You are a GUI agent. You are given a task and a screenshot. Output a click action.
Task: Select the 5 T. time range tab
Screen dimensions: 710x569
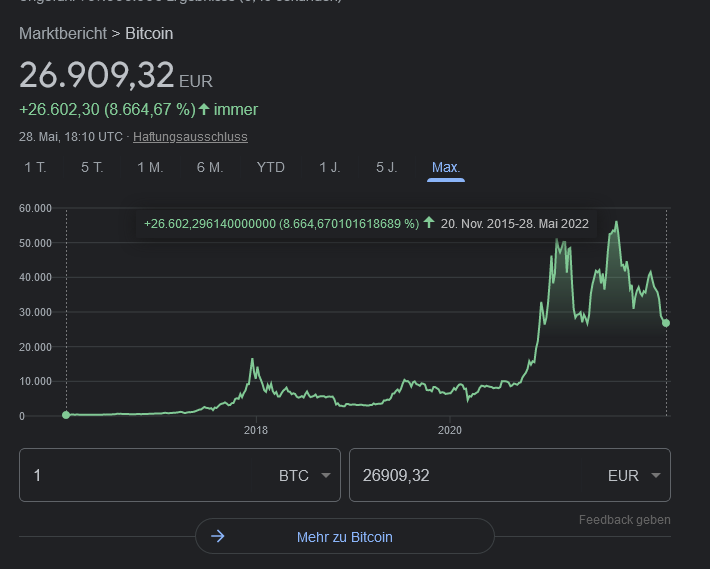[92, 167]
